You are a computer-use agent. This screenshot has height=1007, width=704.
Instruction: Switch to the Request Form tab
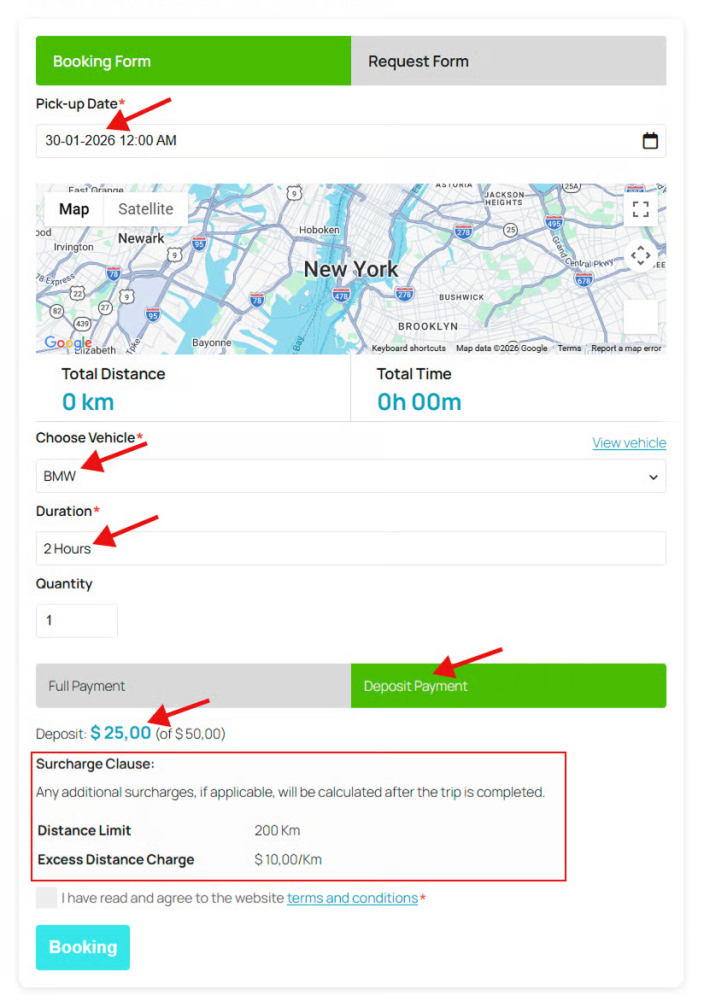(x=509, y=61)
